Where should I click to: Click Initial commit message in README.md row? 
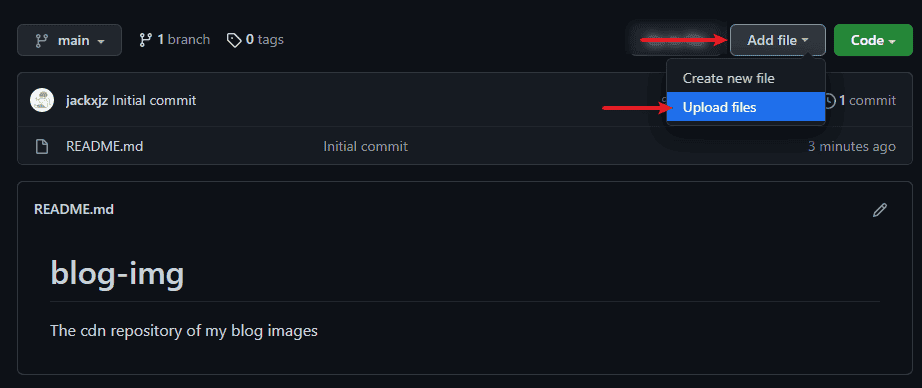(366, 146)
